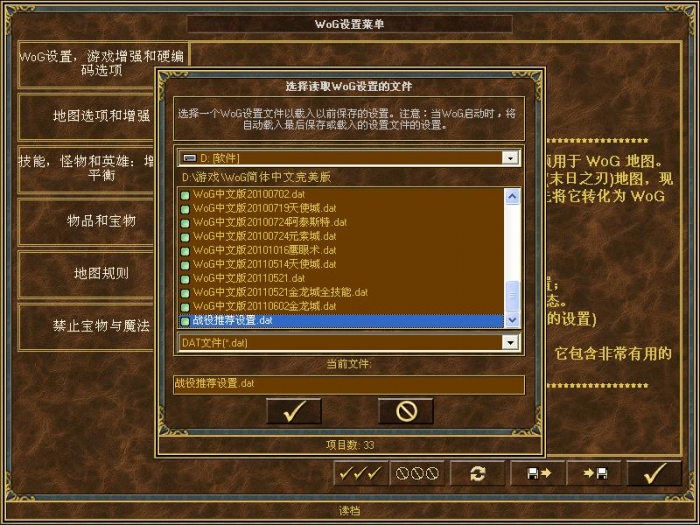Screen dimensions: 700x525
Task: Click the refresh arrows reset button
Action: tap(477, 473)
